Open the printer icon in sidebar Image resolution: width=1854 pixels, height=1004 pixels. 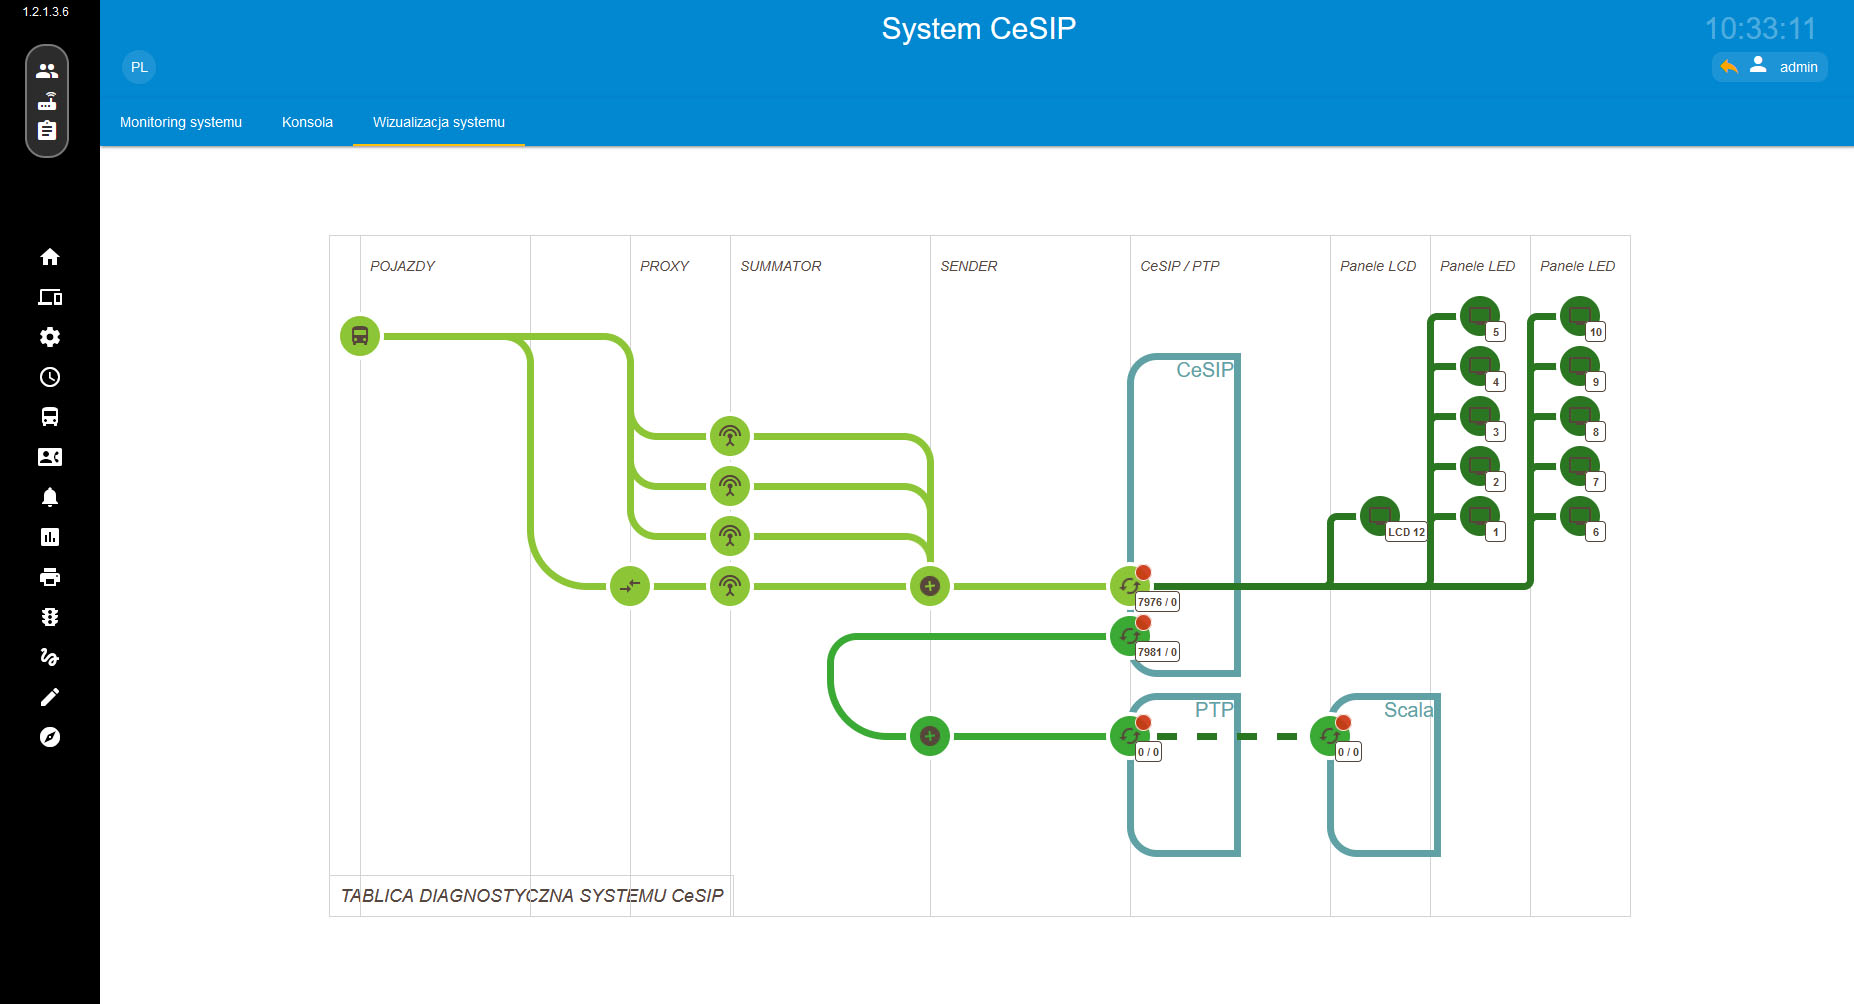[50, 577]
